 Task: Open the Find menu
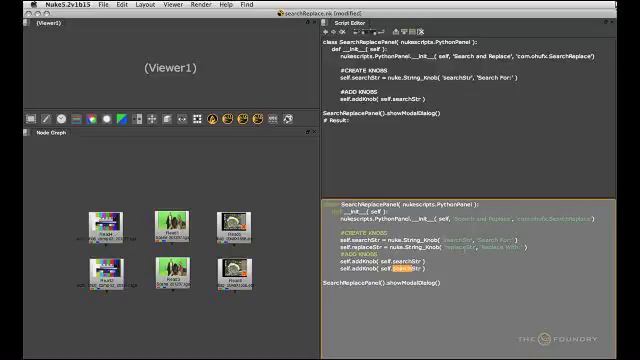247,4
